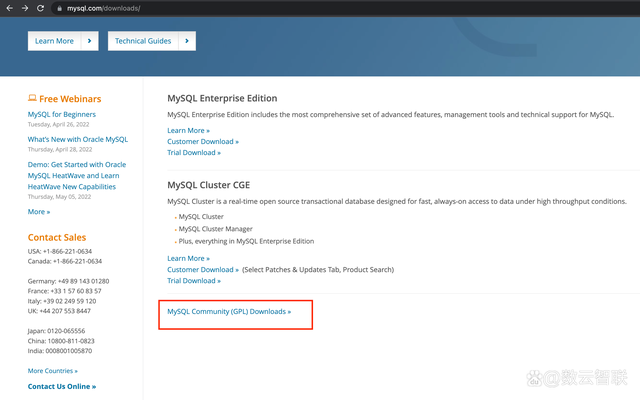The height and width of the screenshot is (400, 640).
Task: Click the Free Webinars laptop icon
Action: coord(32,99)
